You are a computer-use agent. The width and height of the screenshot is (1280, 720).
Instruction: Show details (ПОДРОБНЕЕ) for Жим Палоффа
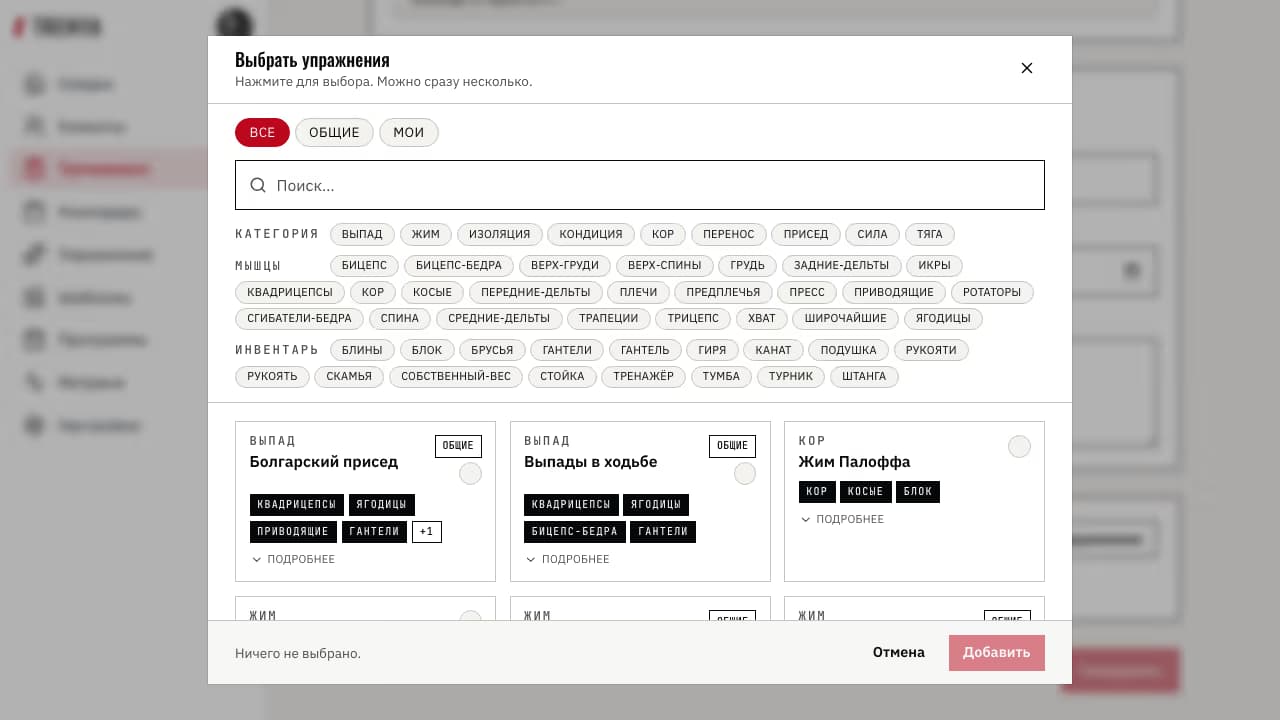point(842,519)
